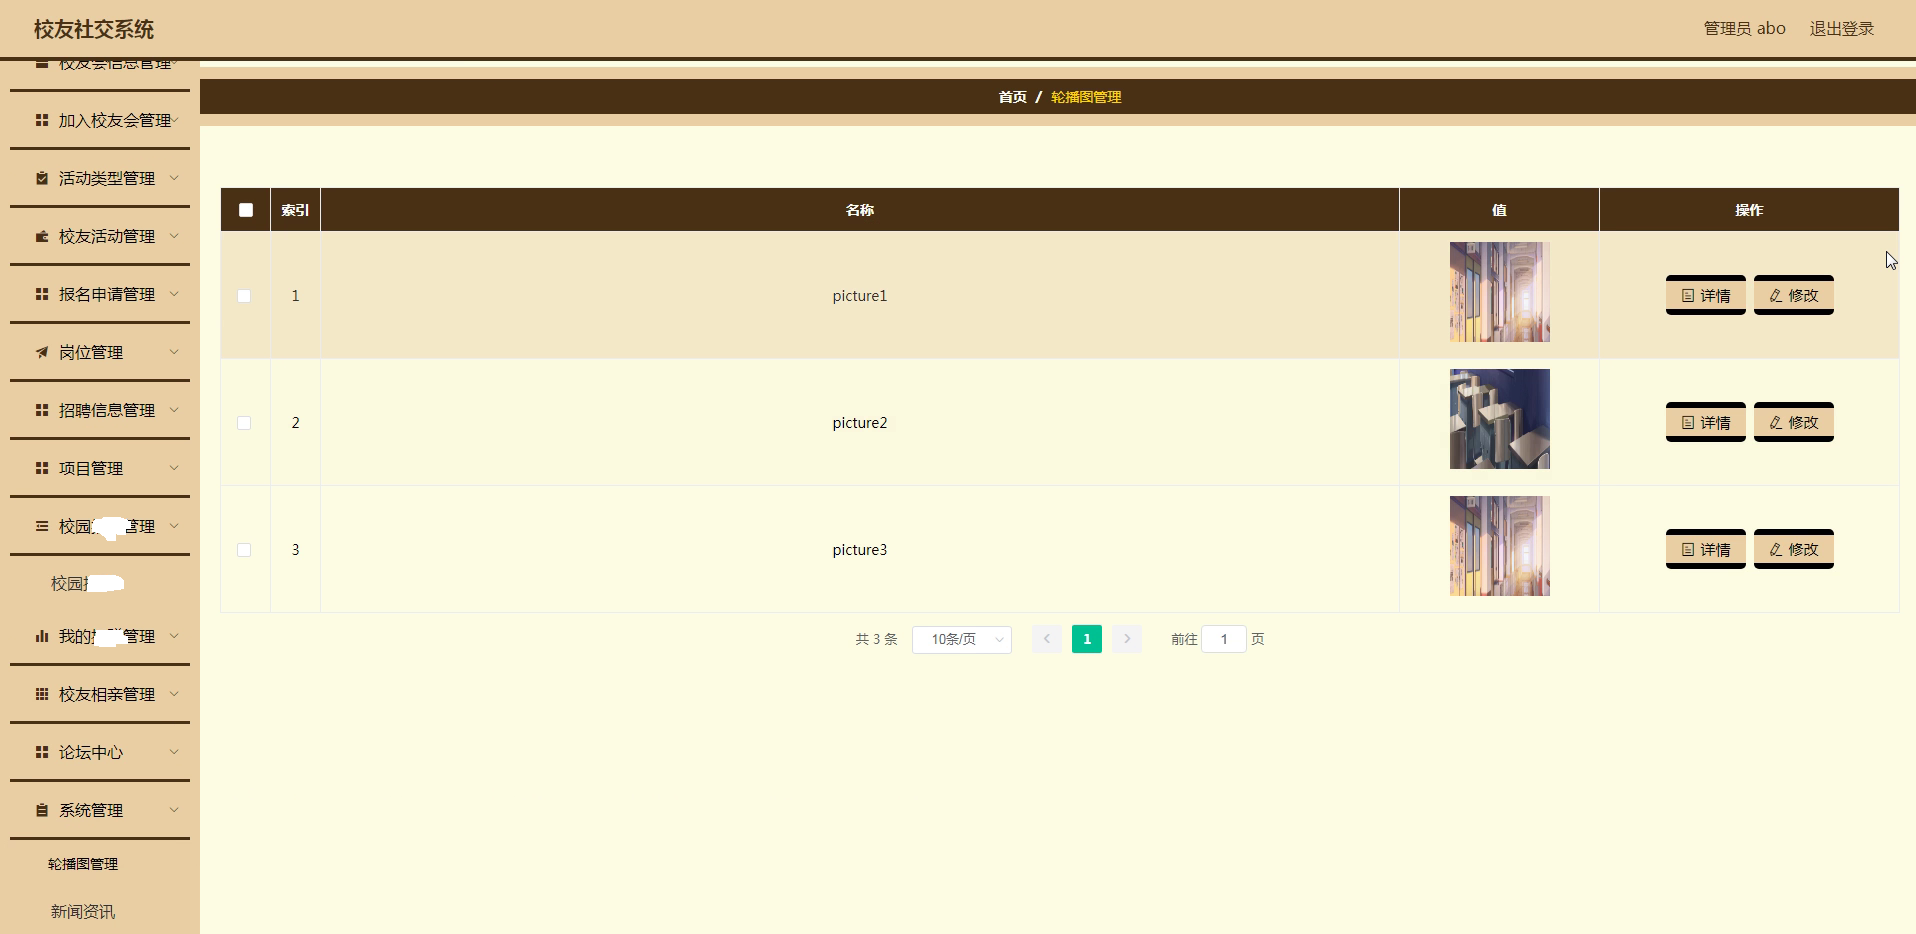Click the chart icon beside 我的 menu
This screenshot has height=934, width=1916.
(42, 636)
